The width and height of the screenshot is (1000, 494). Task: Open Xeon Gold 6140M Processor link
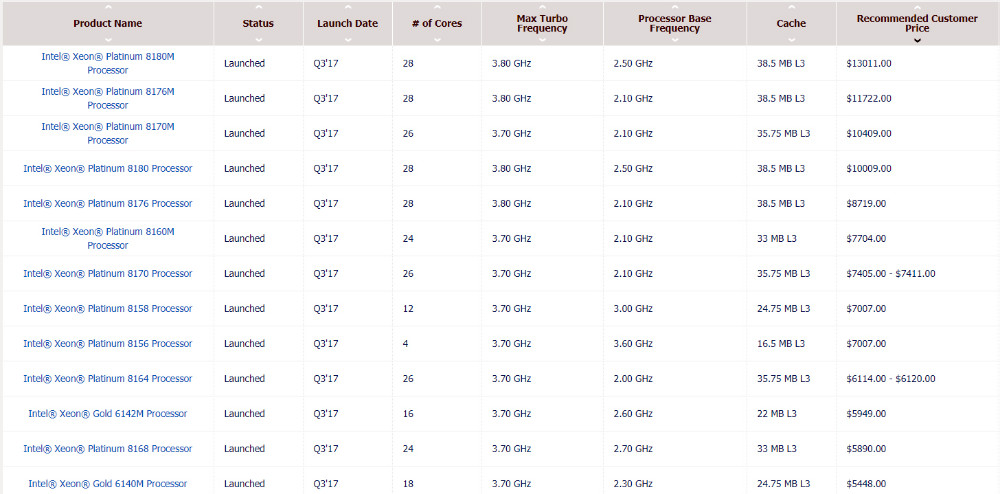[108, 484]
